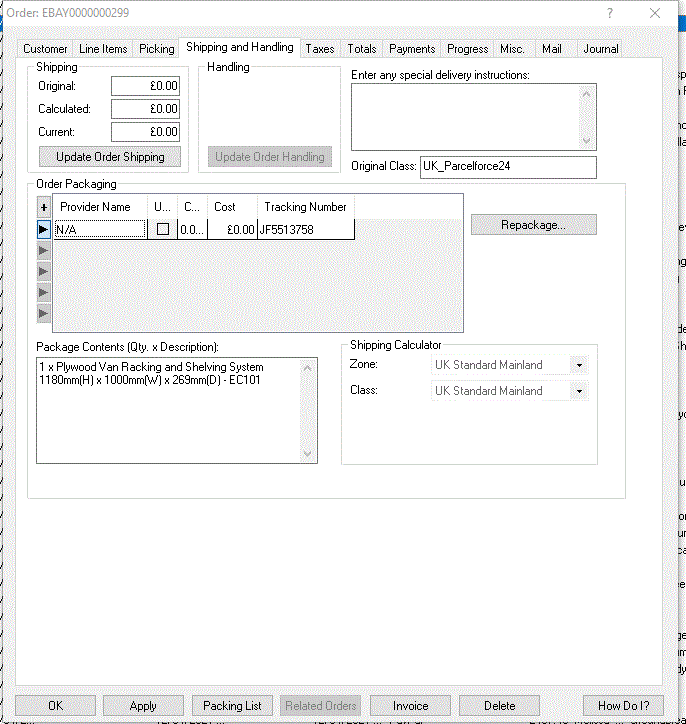The image size is (686, 724).
Task: Click the Current shipping amount field
Action: click(x=145, y=132)
